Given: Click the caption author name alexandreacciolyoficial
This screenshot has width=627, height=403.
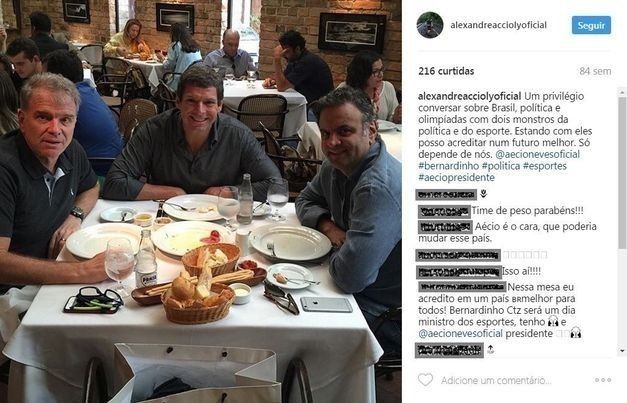Looking at the screenshot, I should (x=469, y=96).
